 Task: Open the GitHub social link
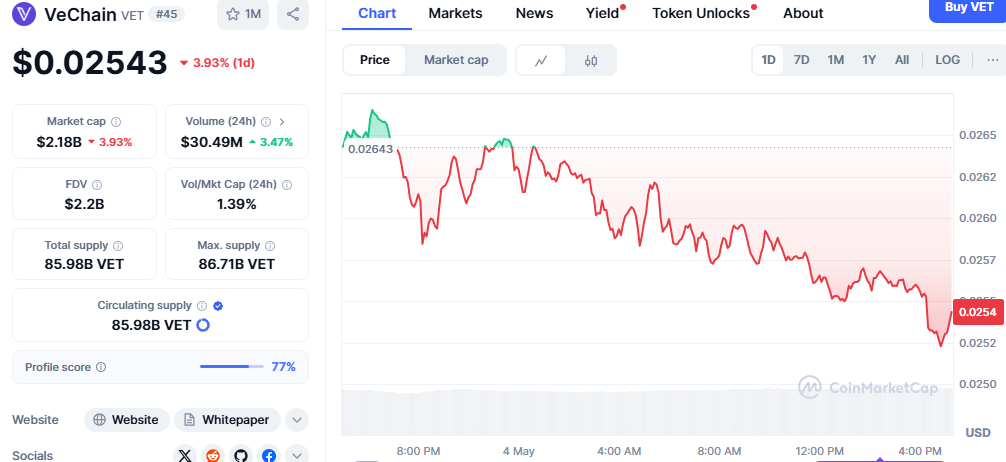[241, 455]
